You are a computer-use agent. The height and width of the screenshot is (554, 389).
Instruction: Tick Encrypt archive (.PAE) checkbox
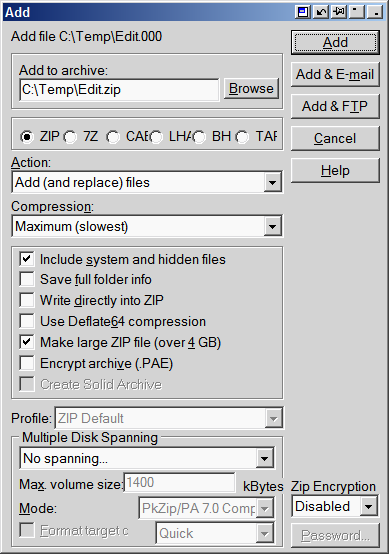[27, 363]
